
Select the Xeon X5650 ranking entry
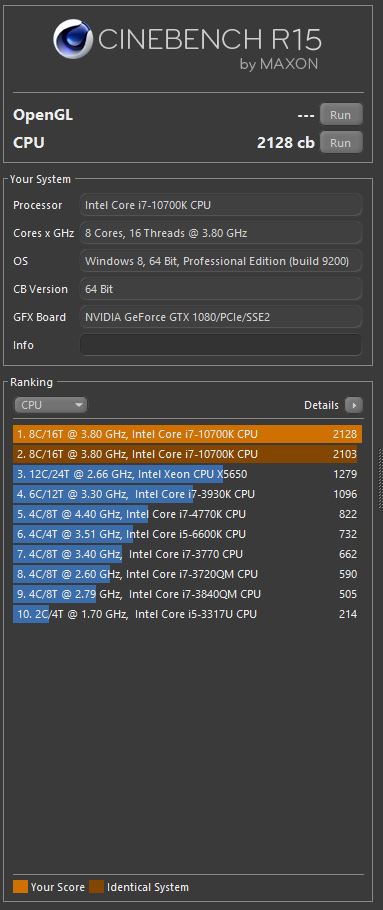pos(187,474)
